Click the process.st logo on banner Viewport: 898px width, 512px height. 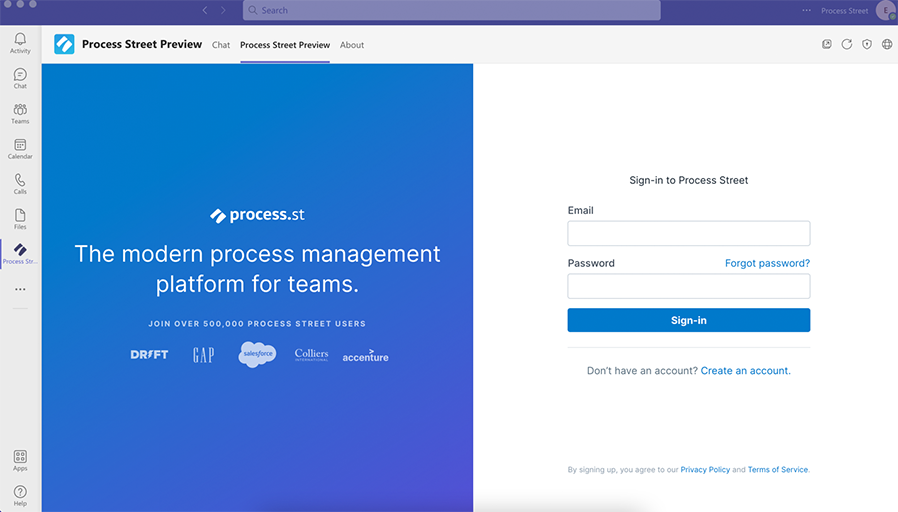[x=257, y=215]
